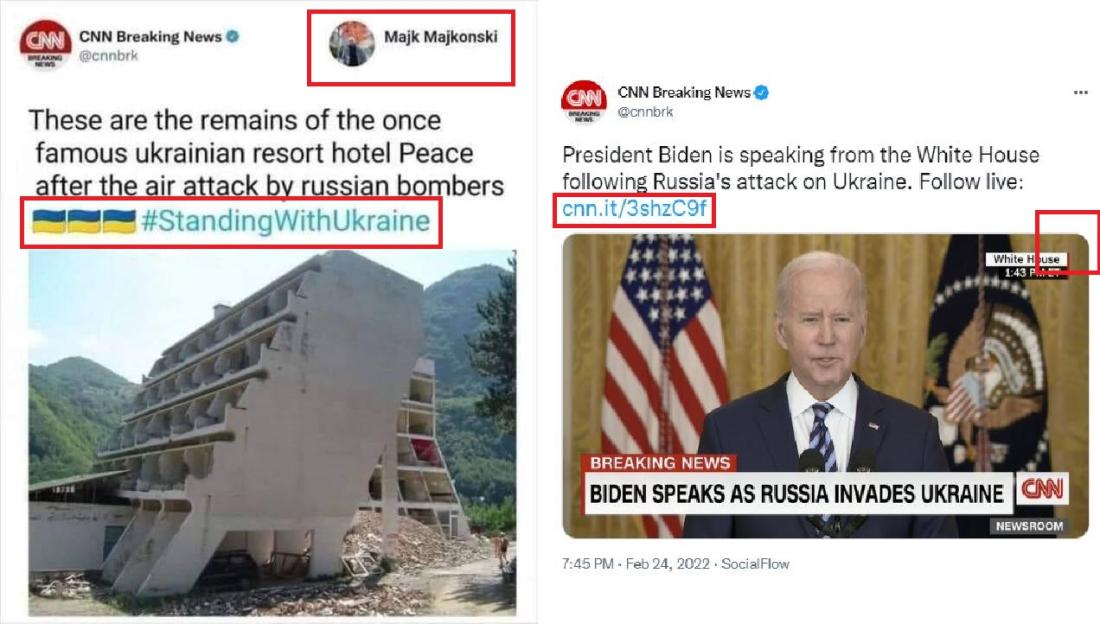The height and width of the screenshot is (624, 1100).
Task: Click the NEWSROOM label in the video
Action: [1029, 526]
